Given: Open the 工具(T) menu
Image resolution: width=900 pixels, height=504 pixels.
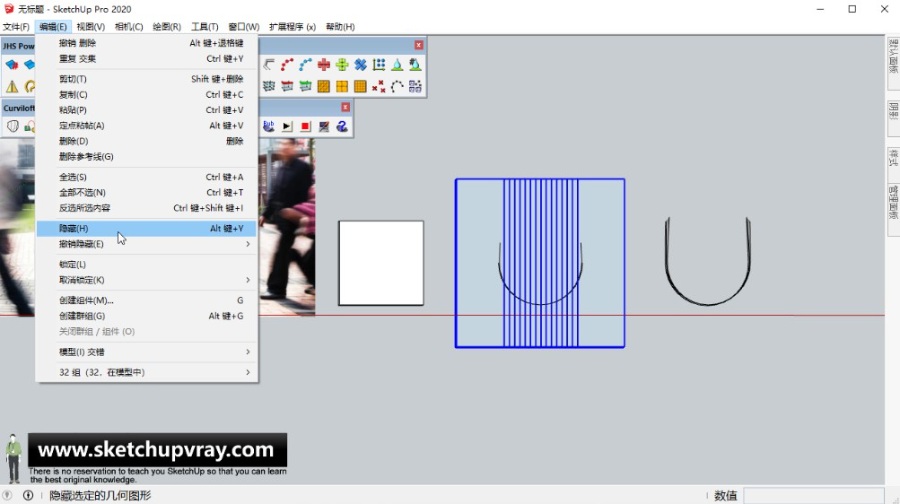Looking at the screenshot, I should [x=205, y=26].
